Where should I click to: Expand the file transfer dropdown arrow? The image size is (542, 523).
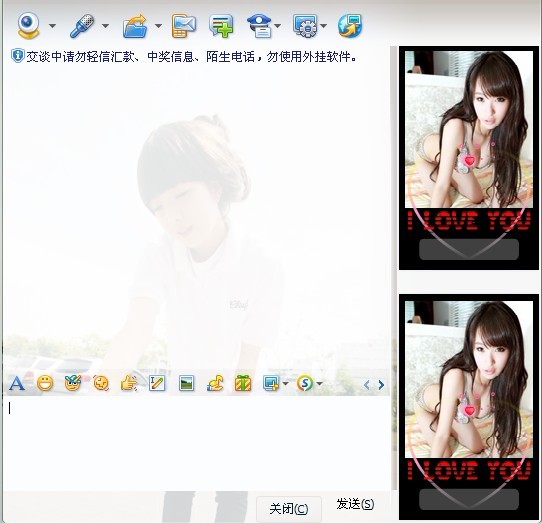click(x=158, y=26)
